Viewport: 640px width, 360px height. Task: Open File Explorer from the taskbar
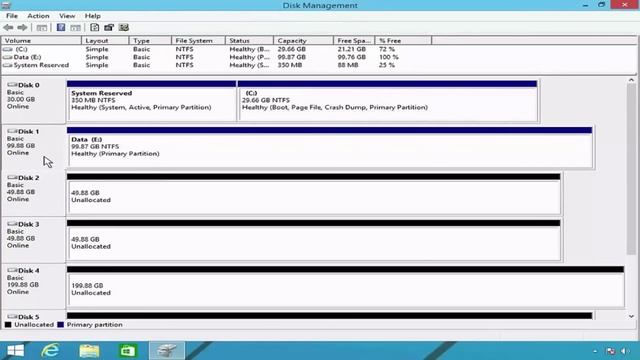click(89, 351)
